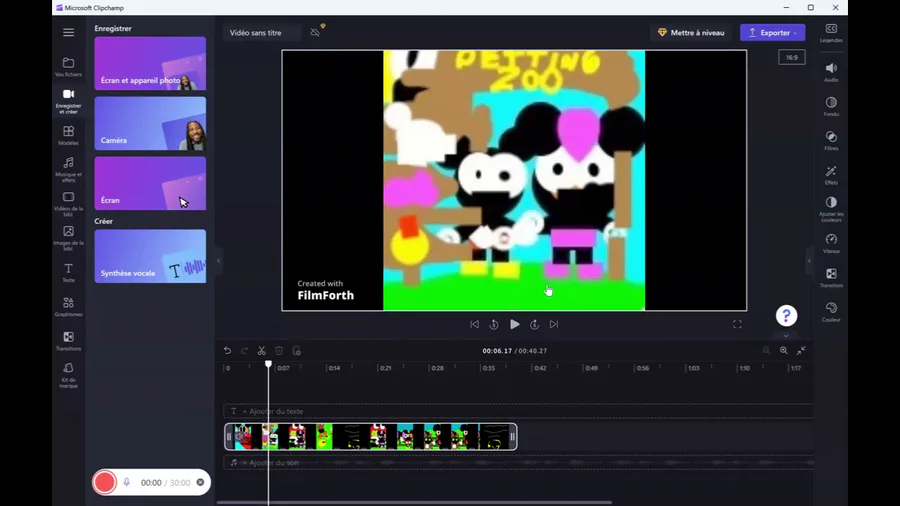
Task: Toggle the microphone in recorder bar
Action: (x=126, y=482)
